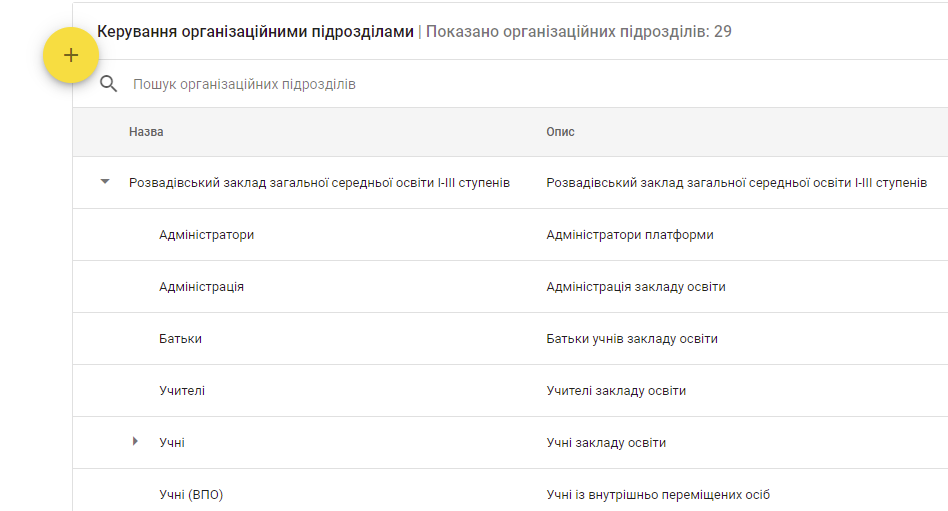
Task: Click the Учні unit name
Action: tap(172, 443)
